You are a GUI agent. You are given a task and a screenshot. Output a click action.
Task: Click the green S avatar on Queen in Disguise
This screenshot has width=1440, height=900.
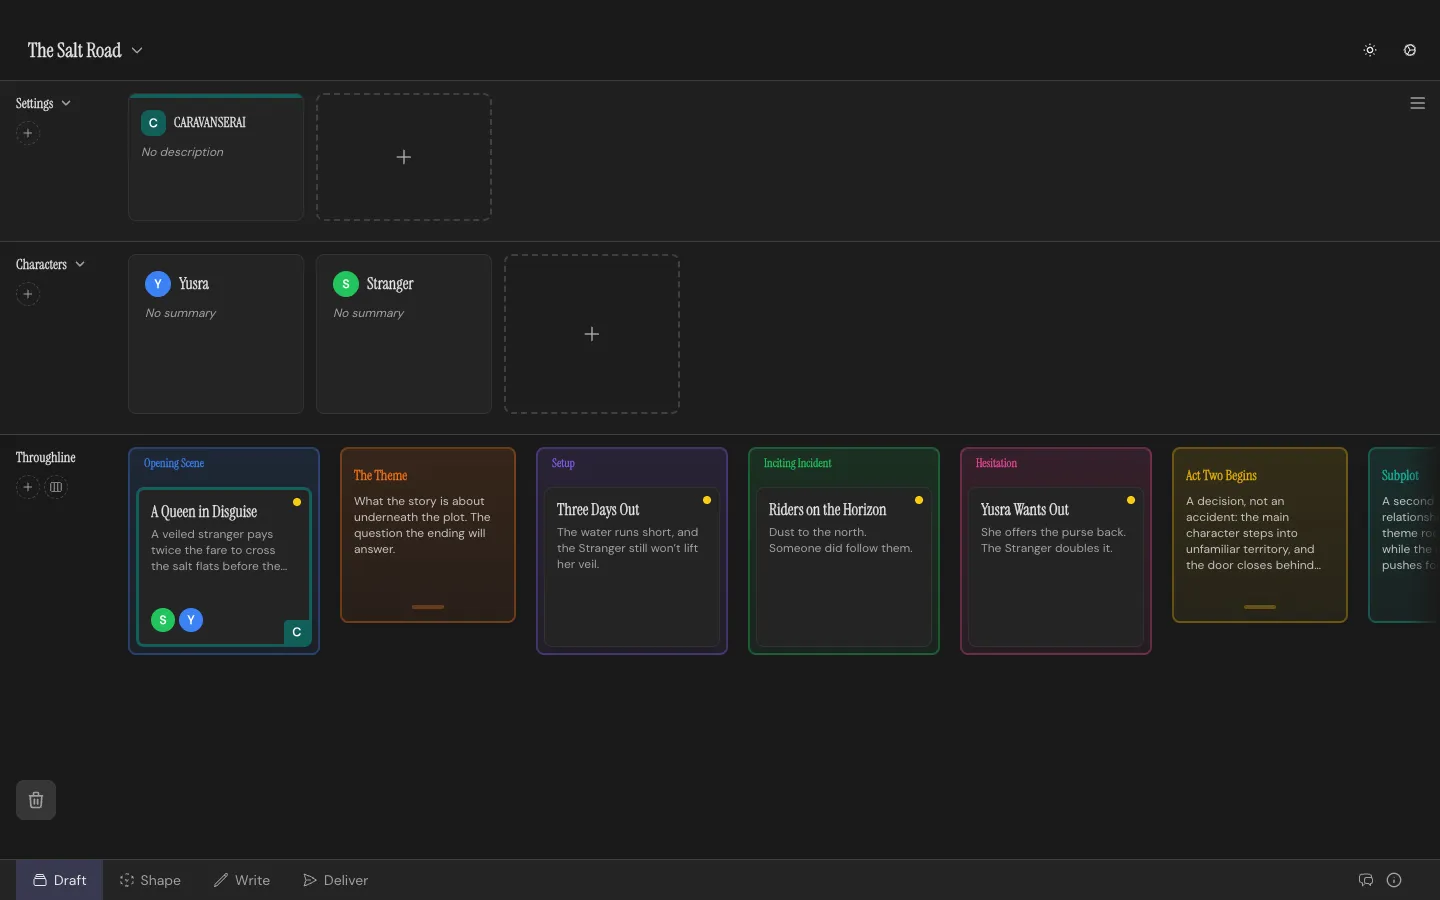pyautogui.click(x=163, y=620)
